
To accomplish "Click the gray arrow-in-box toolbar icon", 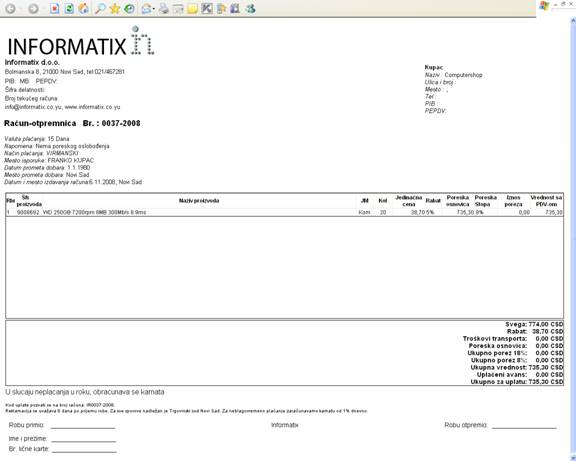I will click(207, 8).
